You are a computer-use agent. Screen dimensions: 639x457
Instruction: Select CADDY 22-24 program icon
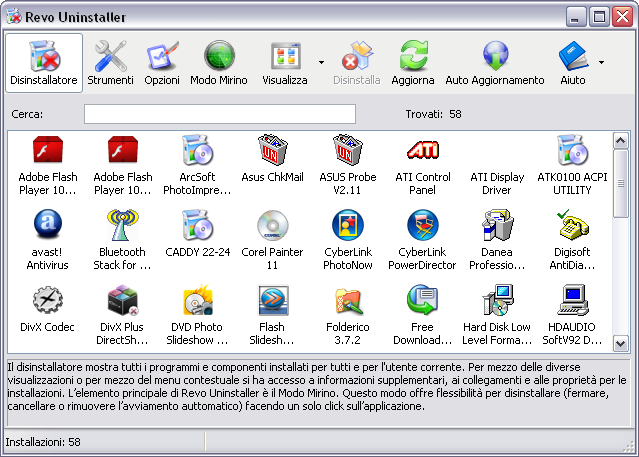[197, 225]
